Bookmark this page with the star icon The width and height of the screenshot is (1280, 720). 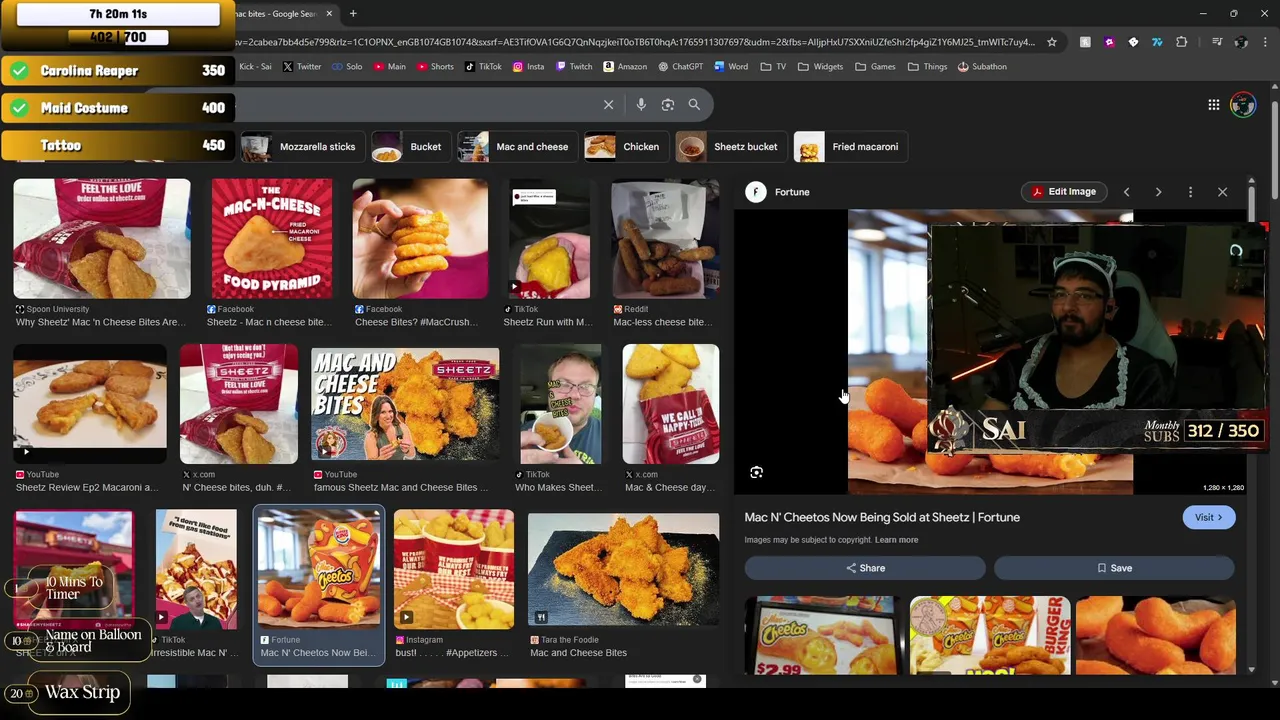[1052, 42]
